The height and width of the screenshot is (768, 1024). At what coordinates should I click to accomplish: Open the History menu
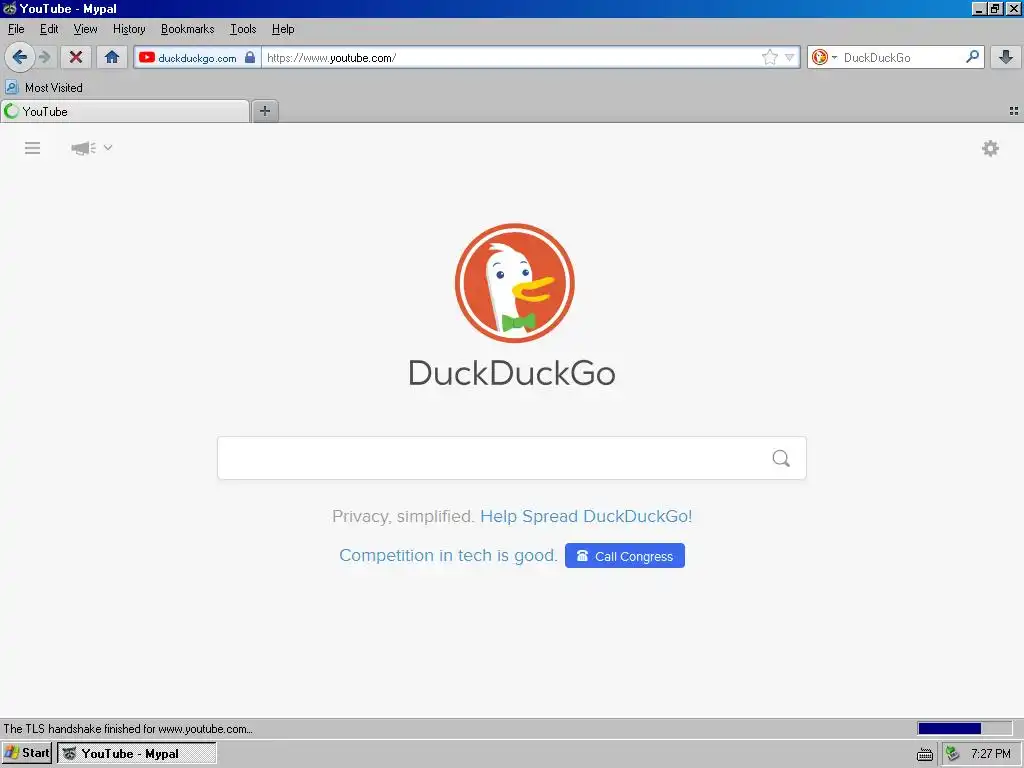pos(129,29)
